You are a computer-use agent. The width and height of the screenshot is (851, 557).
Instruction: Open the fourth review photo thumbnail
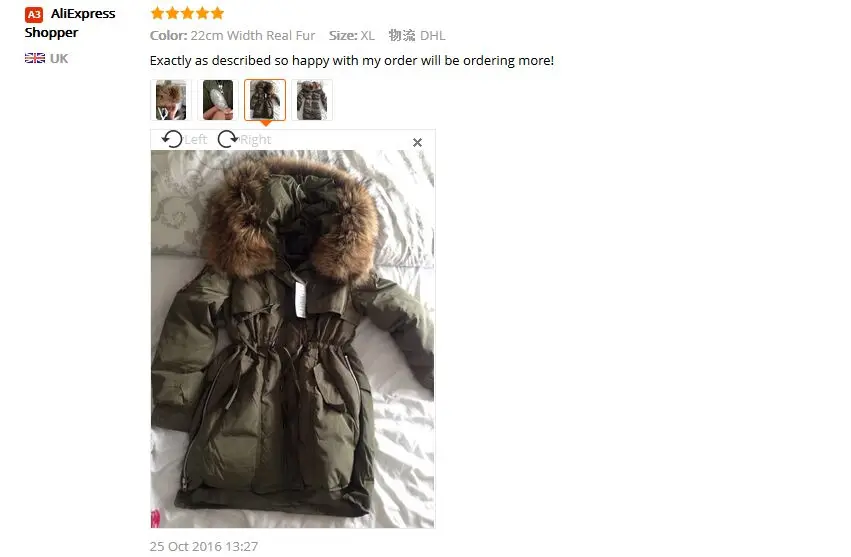pos(312,100)
